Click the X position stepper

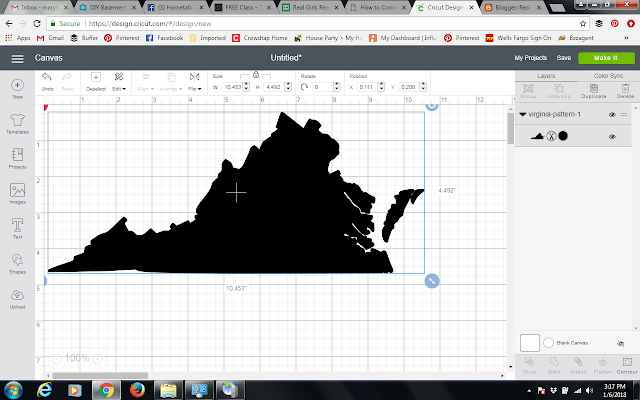click(382, 87)
